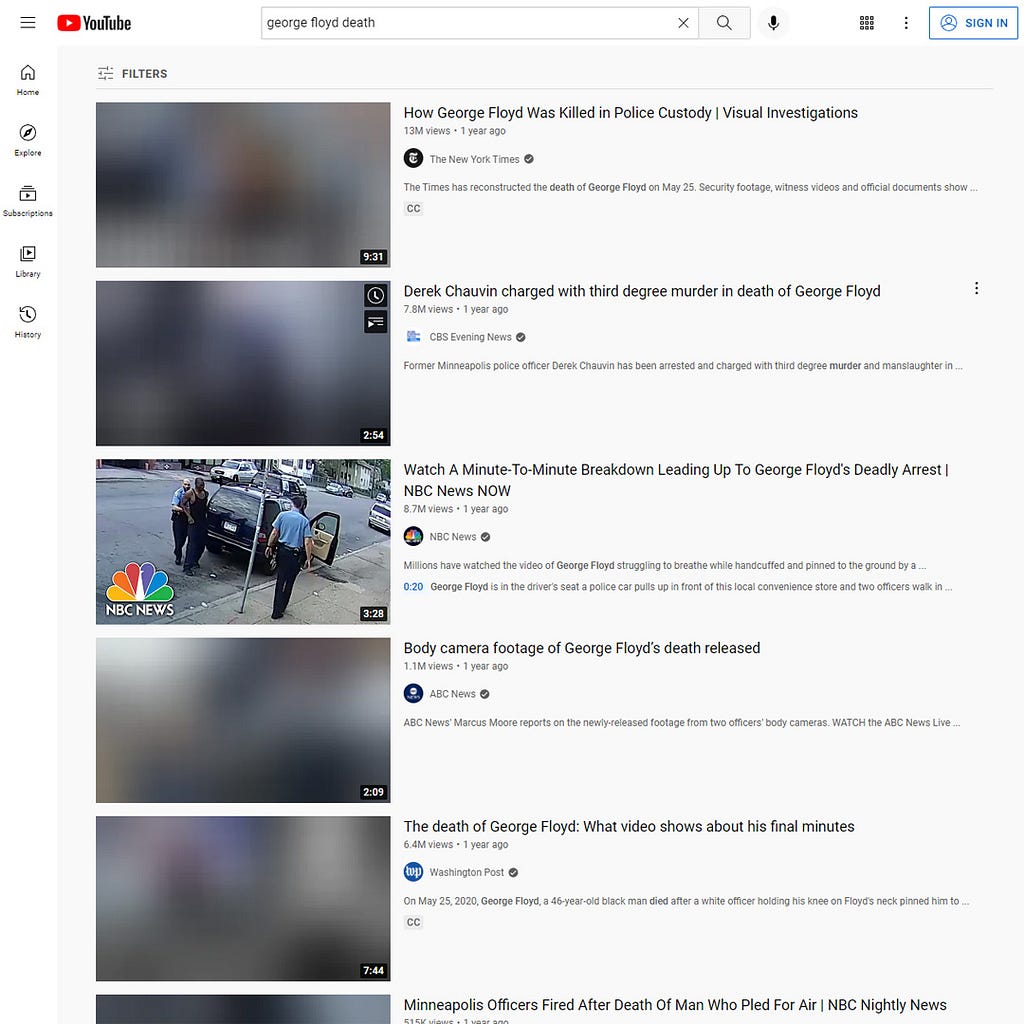Visit the CBS Evening News channel name
Image resolution: width=1024 pixels, height=1024 pixels.
click(x=470, y=337)
